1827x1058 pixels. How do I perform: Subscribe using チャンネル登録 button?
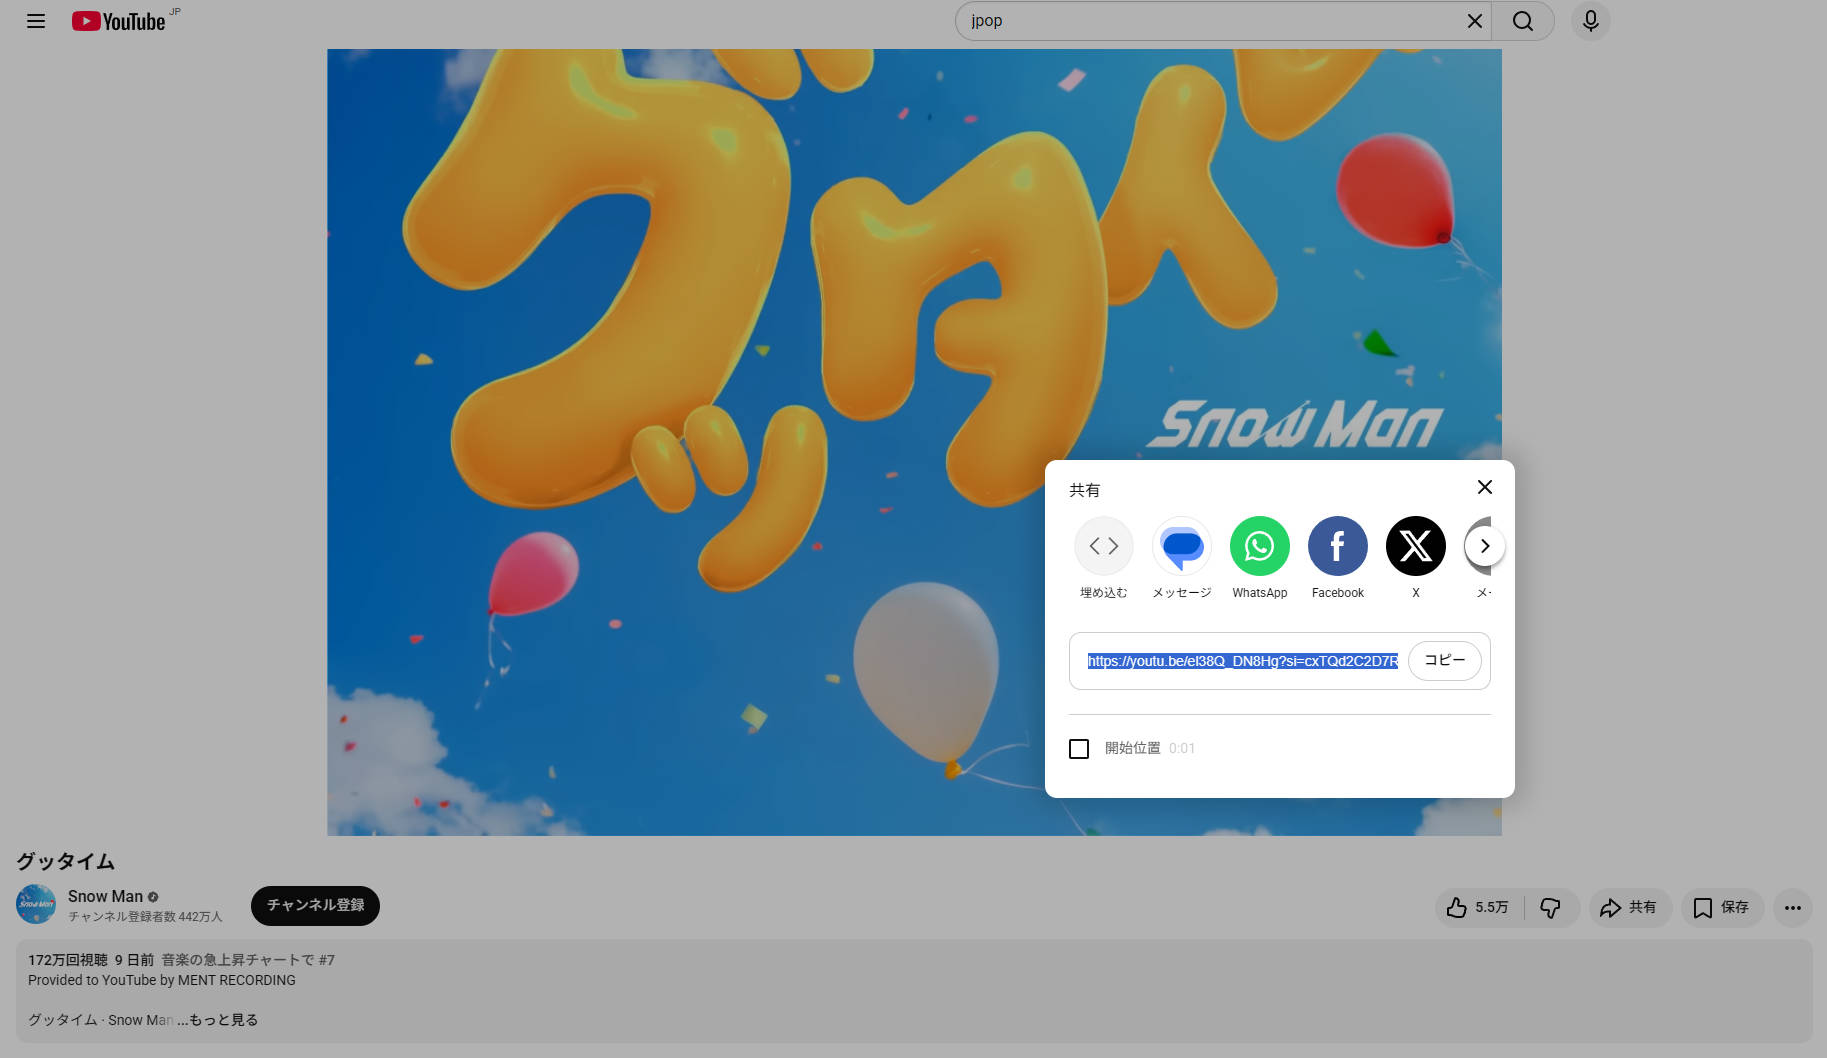click(315, 906)
